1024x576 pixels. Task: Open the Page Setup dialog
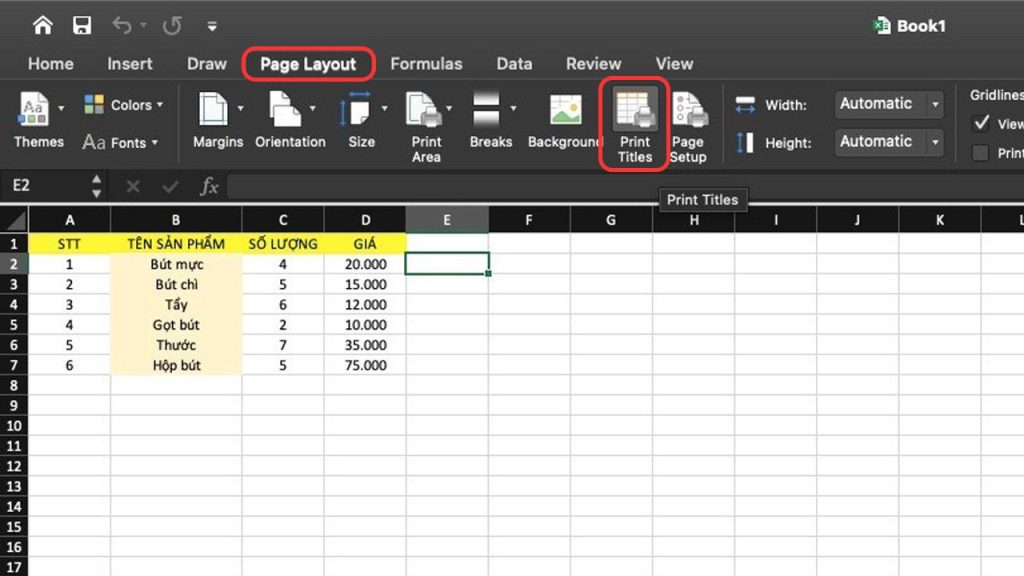coord(688,127)
